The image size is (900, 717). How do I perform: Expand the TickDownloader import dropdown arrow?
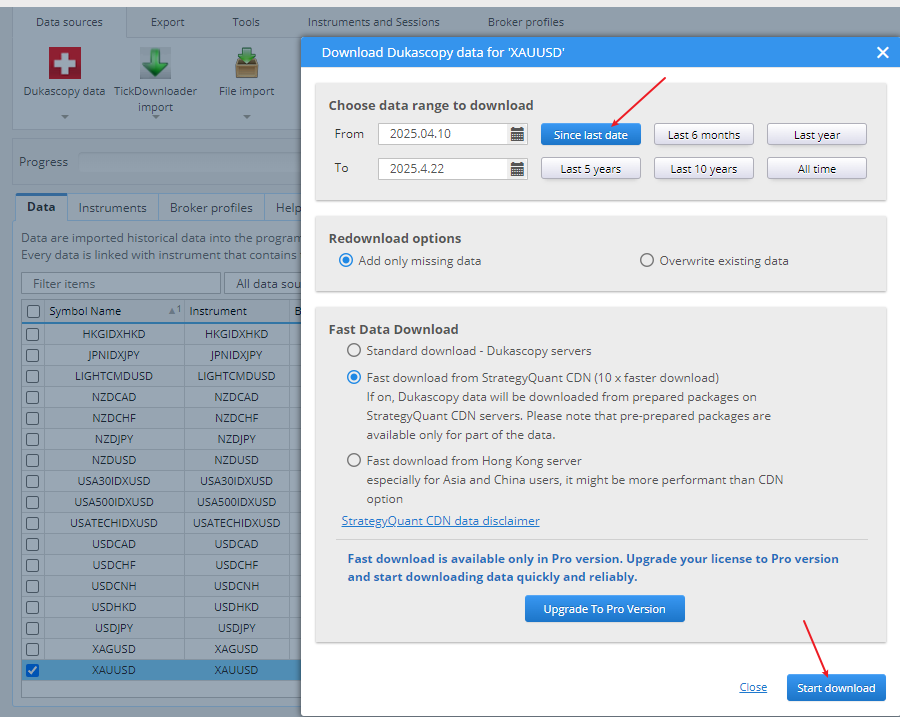pyautogui.click(x=155, y=117)
